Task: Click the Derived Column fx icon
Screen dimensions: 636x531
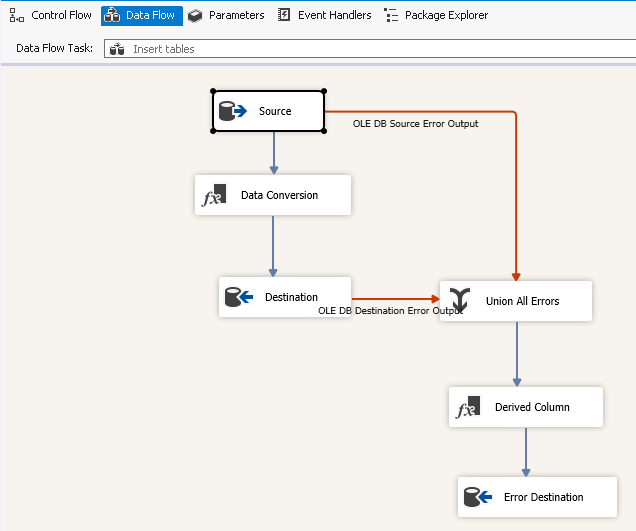Action: pyautogui.click(x=468, y=407)
